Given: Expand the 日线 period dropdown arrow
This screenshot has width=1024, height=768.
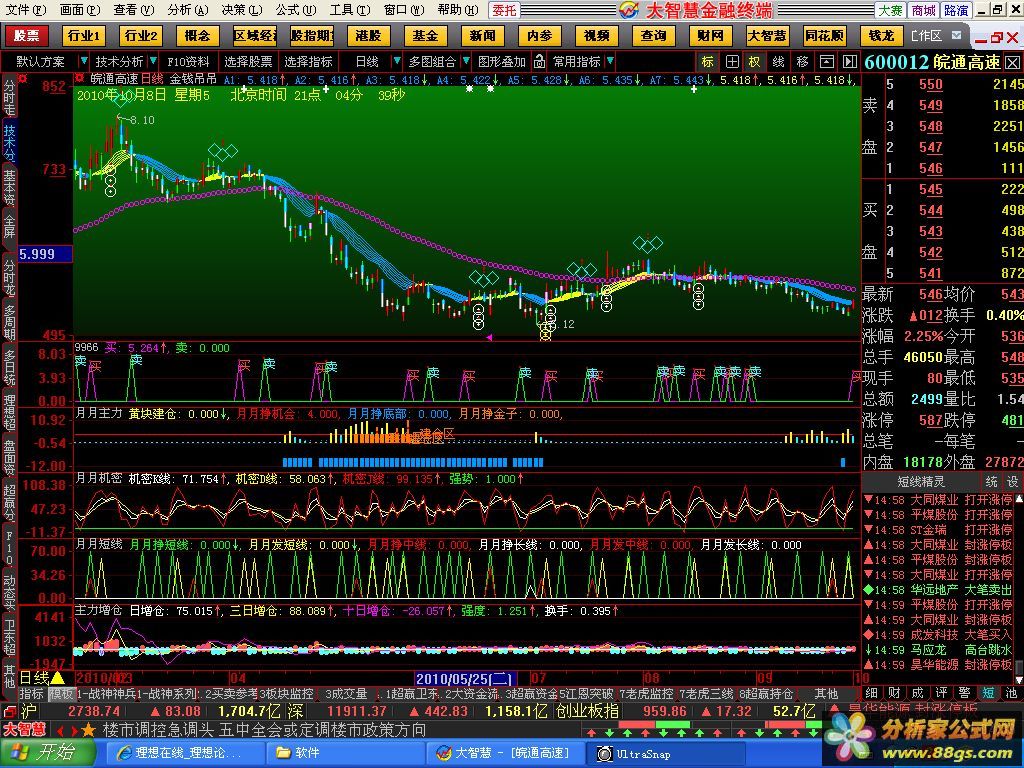Looking at the screenshot, I should click(396, 61).
